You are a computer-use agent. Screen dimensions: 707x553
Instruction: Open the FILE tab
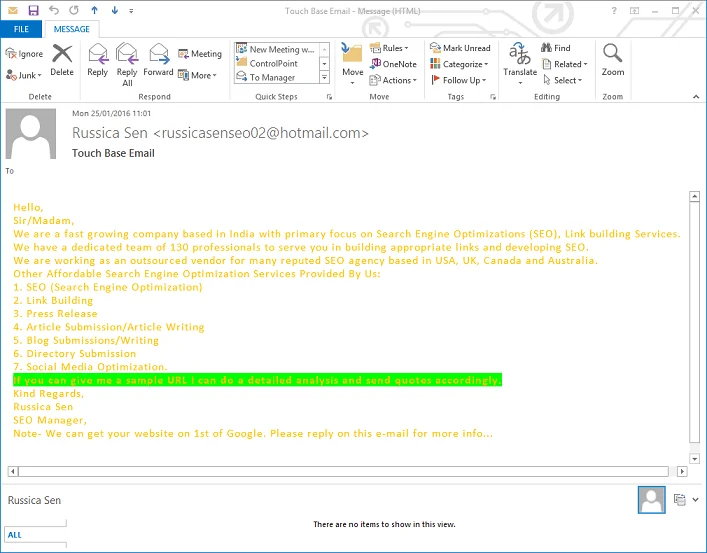click(21, 29)
